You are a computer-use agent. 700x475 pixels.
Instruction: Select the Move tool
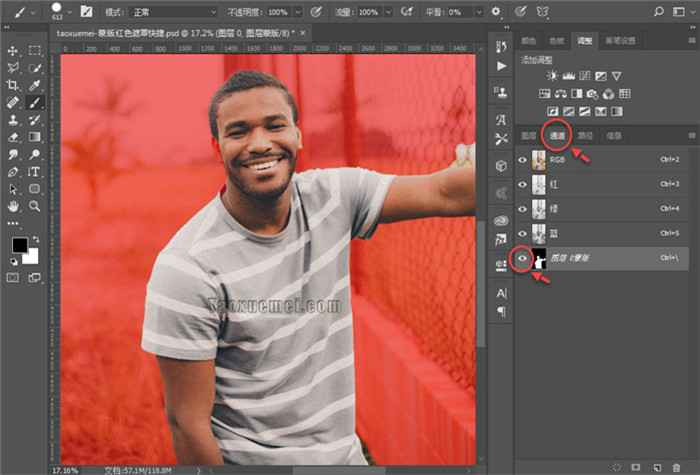pos(13,50)
